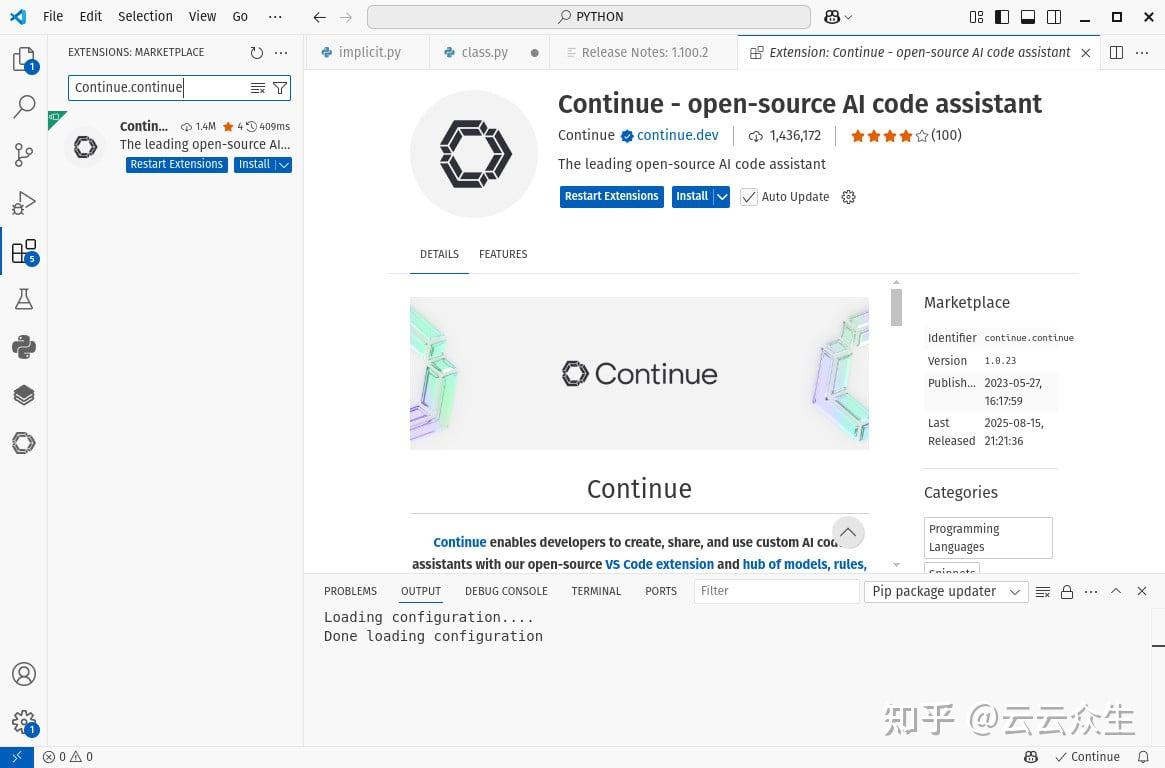The width and height of the screenshot is (1165, 768).
Task: Toggle the Auto Update checkbox
Action: click(x=749, y=197)
